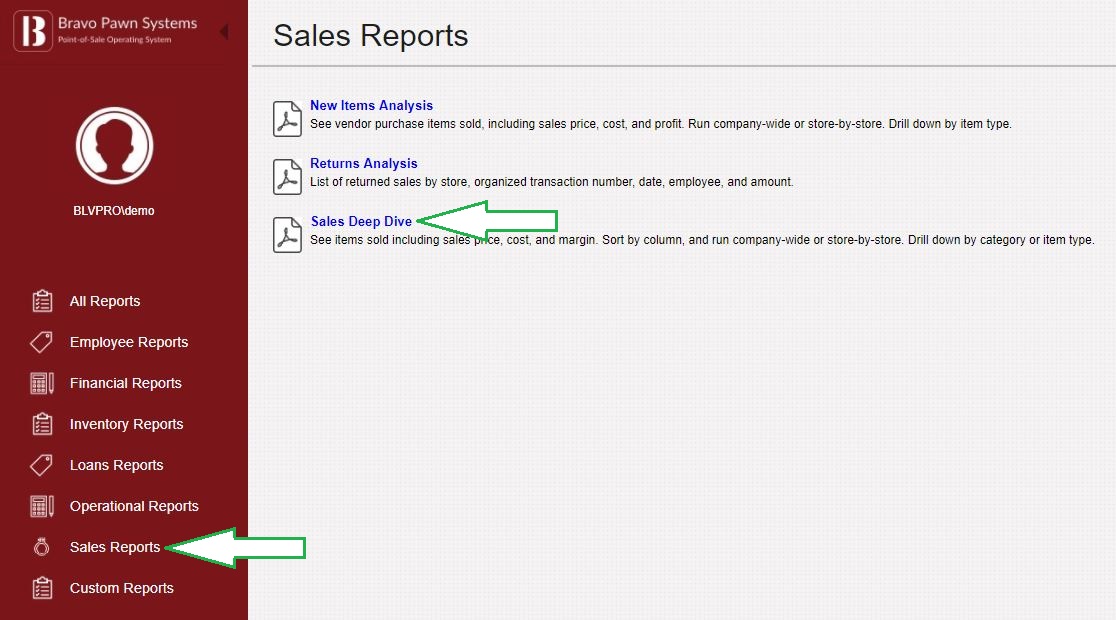This screenshot has height=620, width=1116.
Task: Open Loans Reports
Action: coord(116,465)
